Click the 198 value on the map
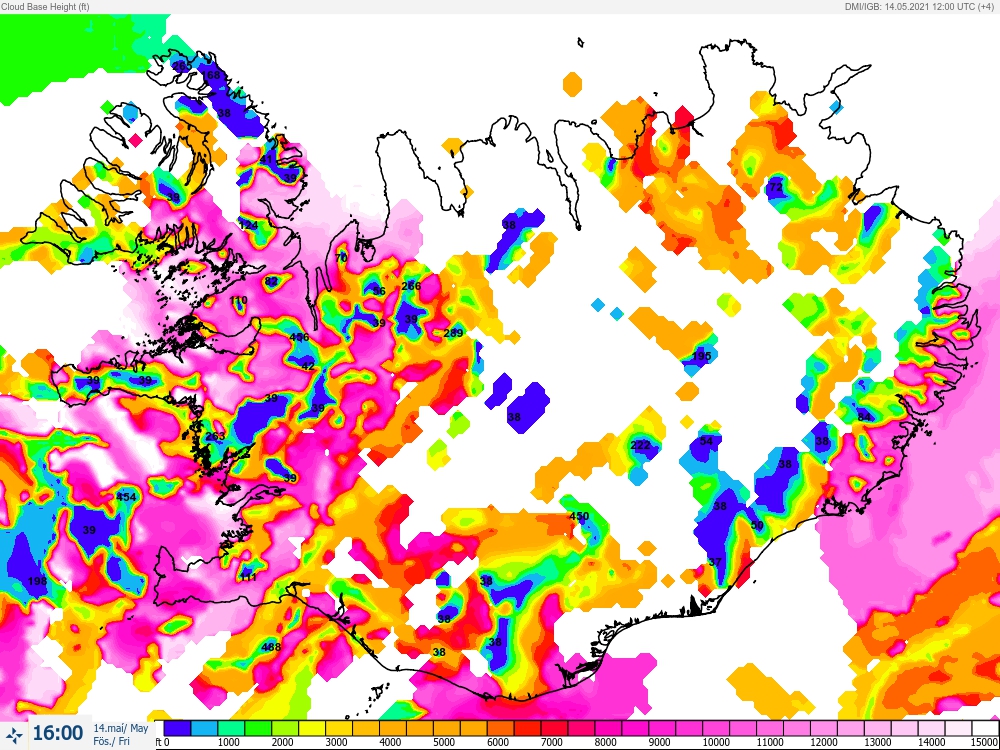 pos(38,581)
